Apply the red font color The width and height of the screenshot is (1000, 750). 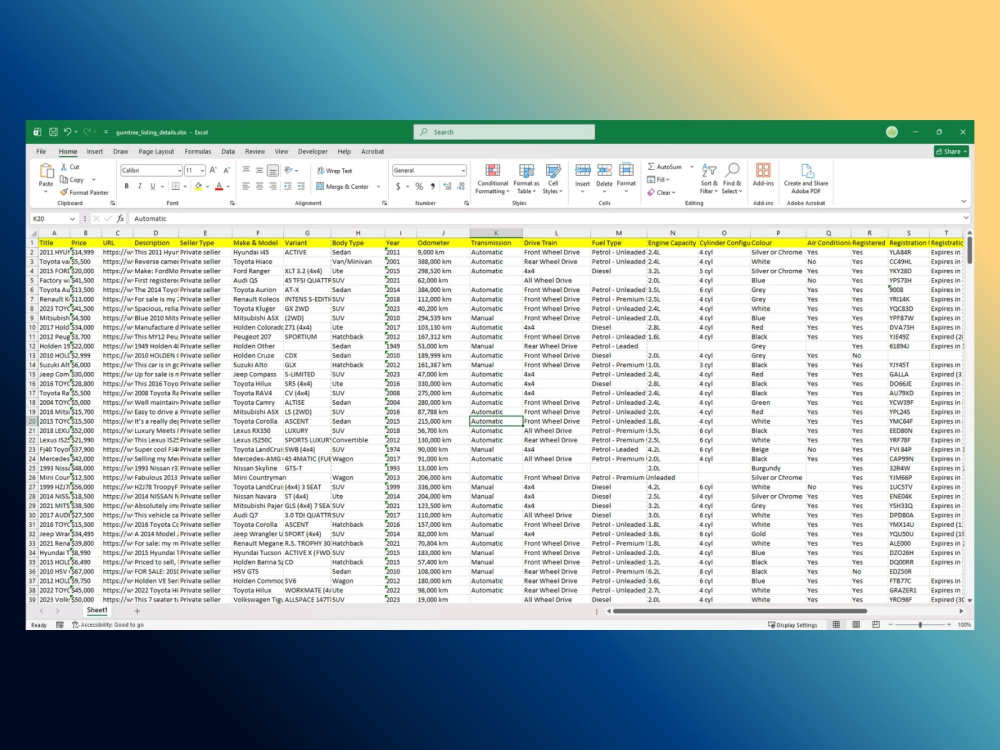[x=219, y=186]
